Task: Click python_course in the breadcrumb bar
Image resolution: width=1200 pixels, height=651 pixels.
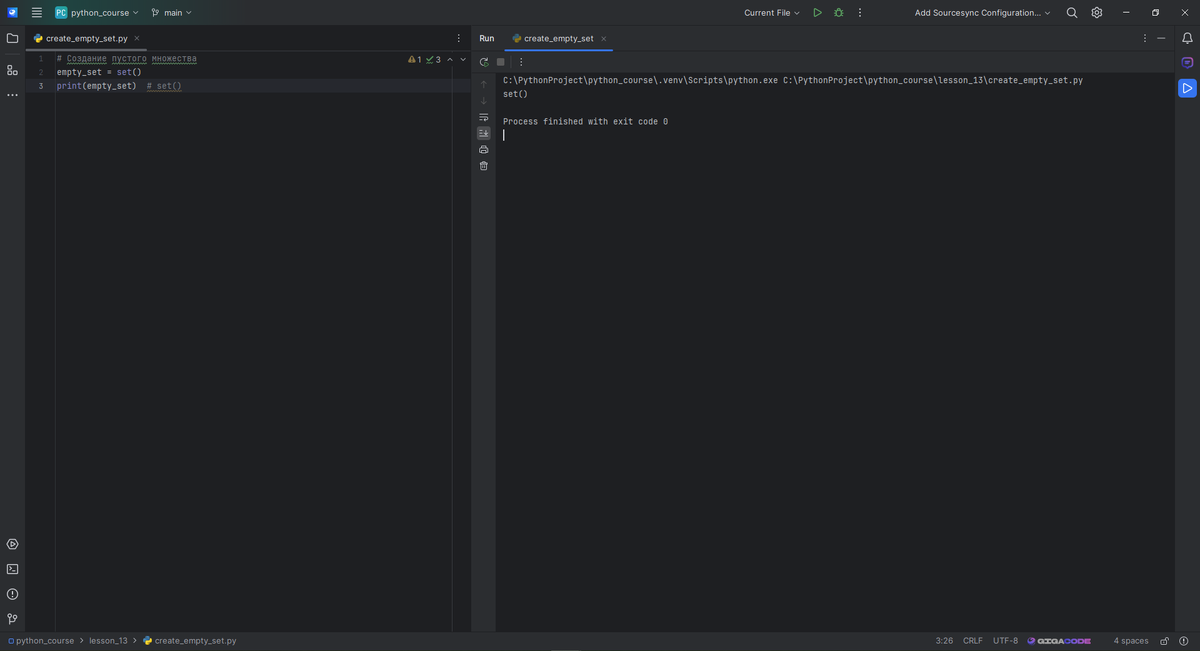Action: point(40,641)
